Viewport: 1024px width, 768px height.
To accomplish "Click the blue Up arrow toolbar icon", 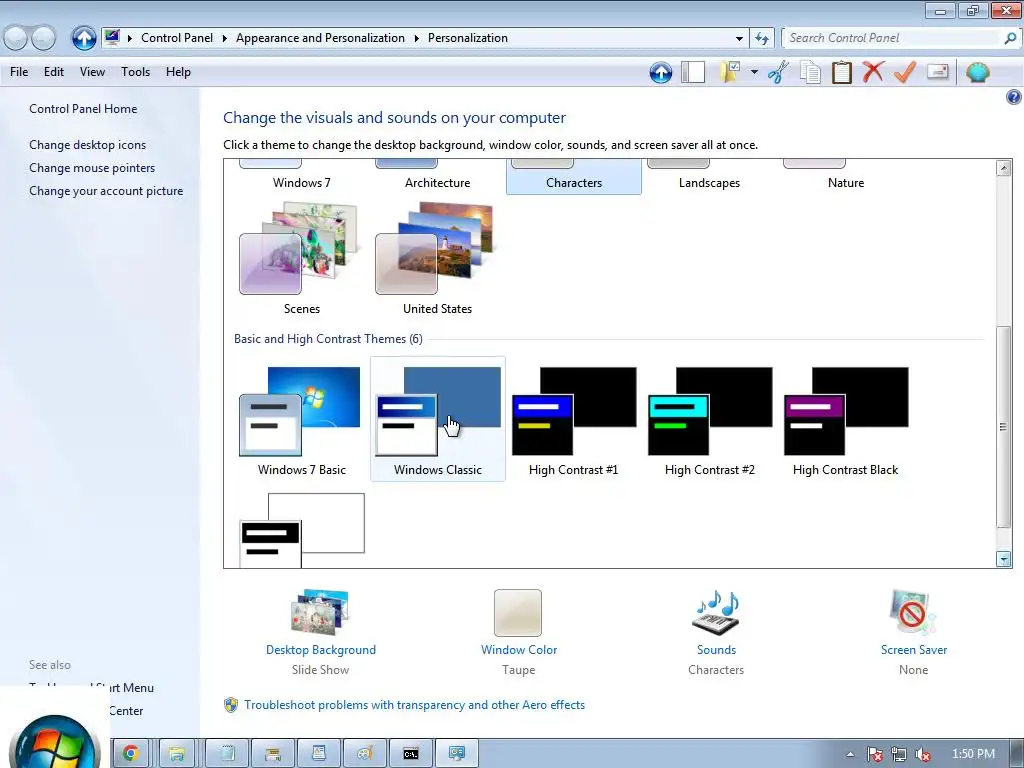I will click(x=661, y=72).
